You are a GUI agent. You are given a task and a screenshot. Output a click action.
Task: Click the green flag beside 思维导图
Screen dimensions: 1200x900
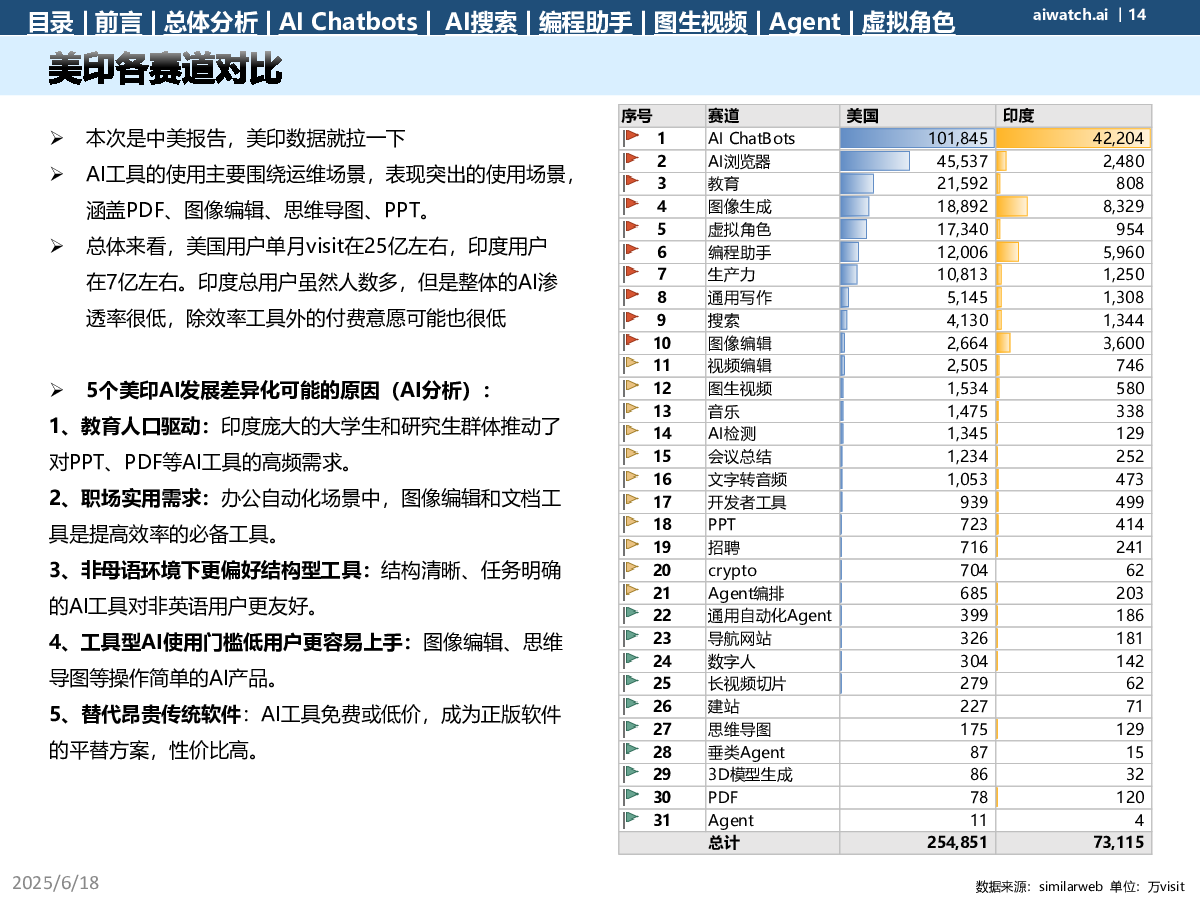(x=631, y=729)
